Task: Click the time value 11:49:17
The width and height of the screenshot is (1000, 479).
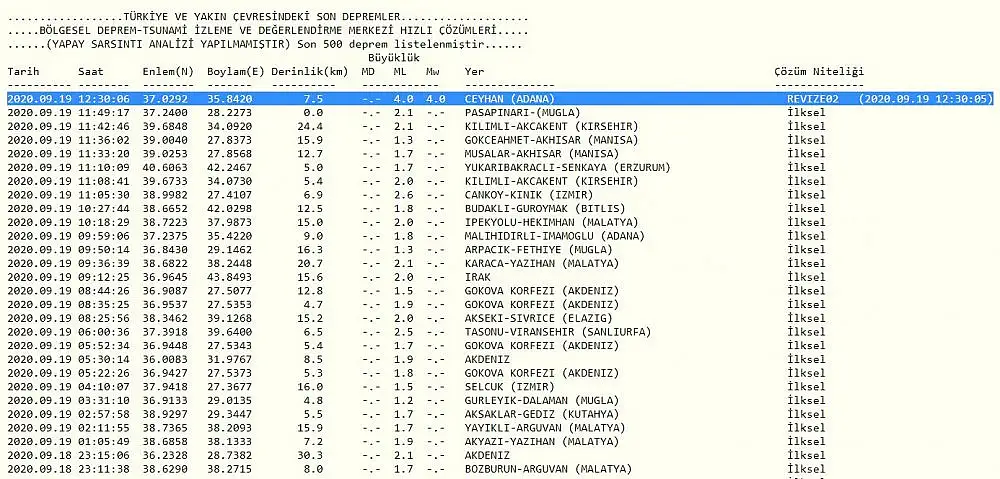Action: (104, 112)
